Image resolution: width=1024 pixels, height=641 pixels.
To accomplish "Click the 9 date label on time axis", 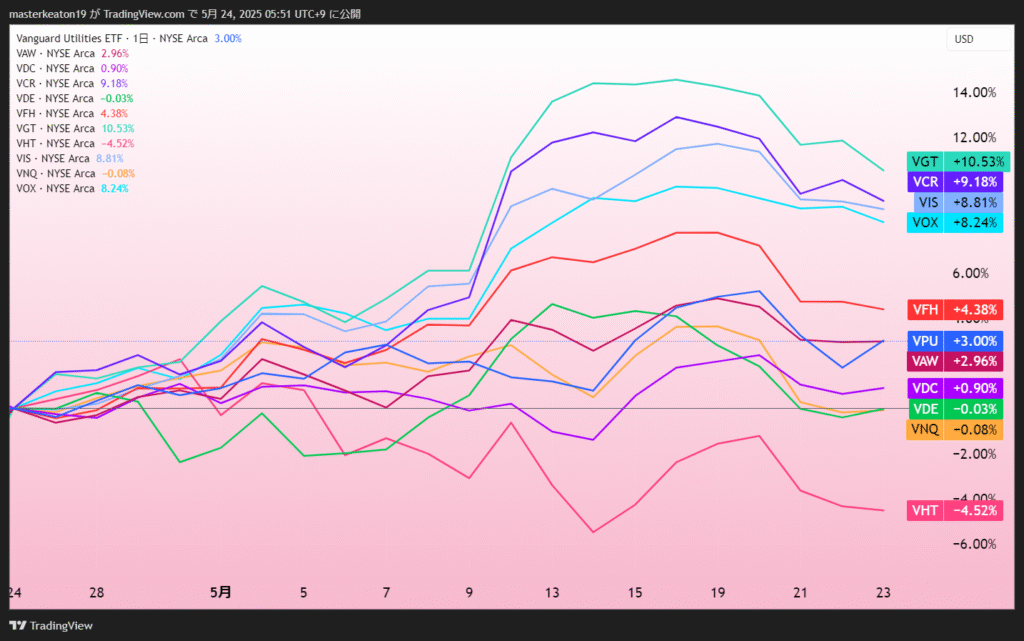I will click(x=469, y=593).
